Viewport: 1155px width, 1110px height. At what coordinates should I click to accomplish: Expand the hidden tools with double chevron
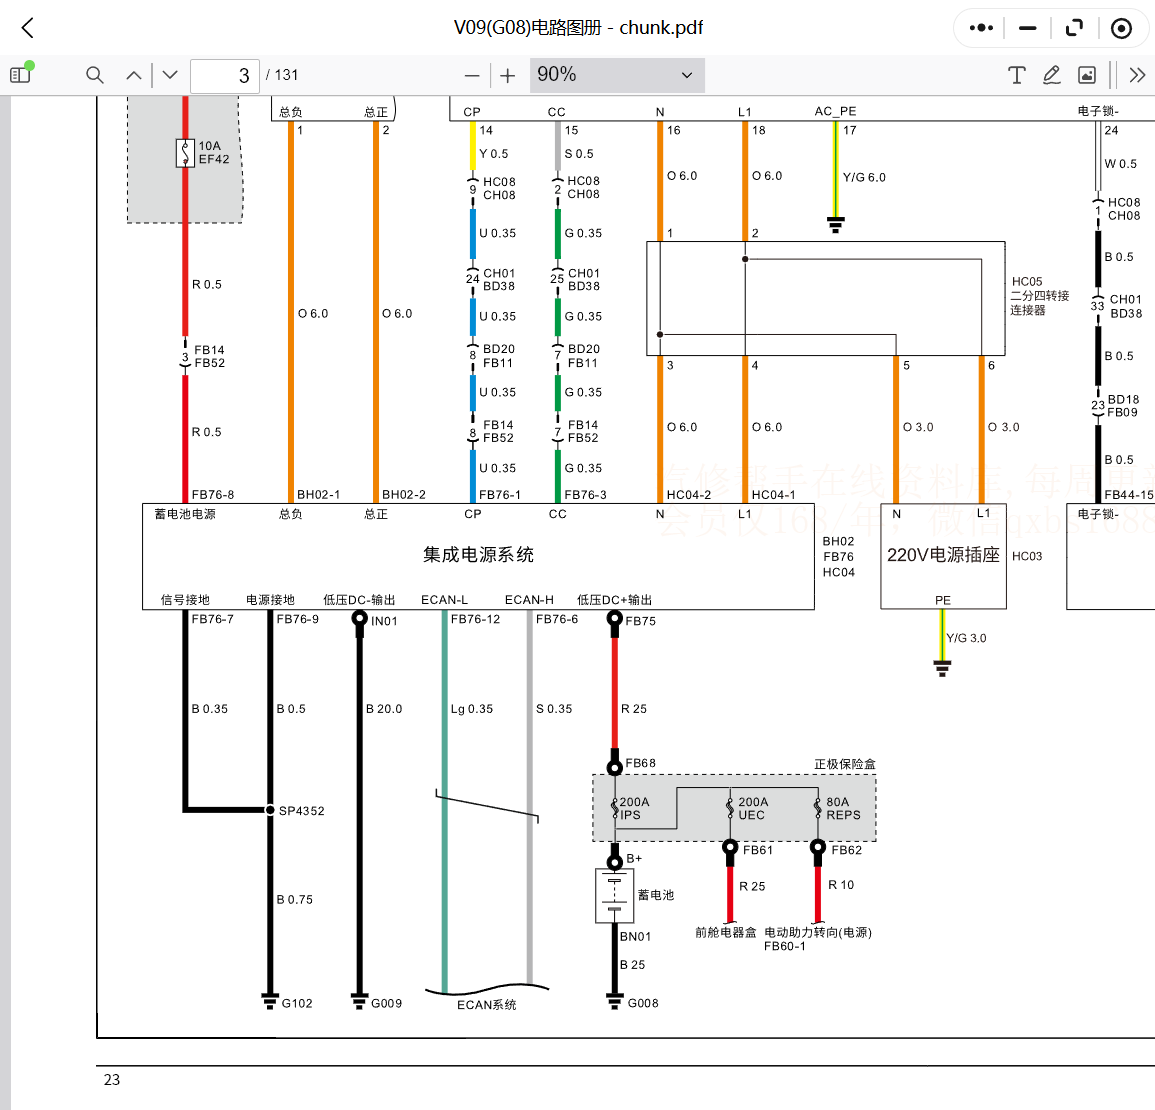coord(1137,75)
